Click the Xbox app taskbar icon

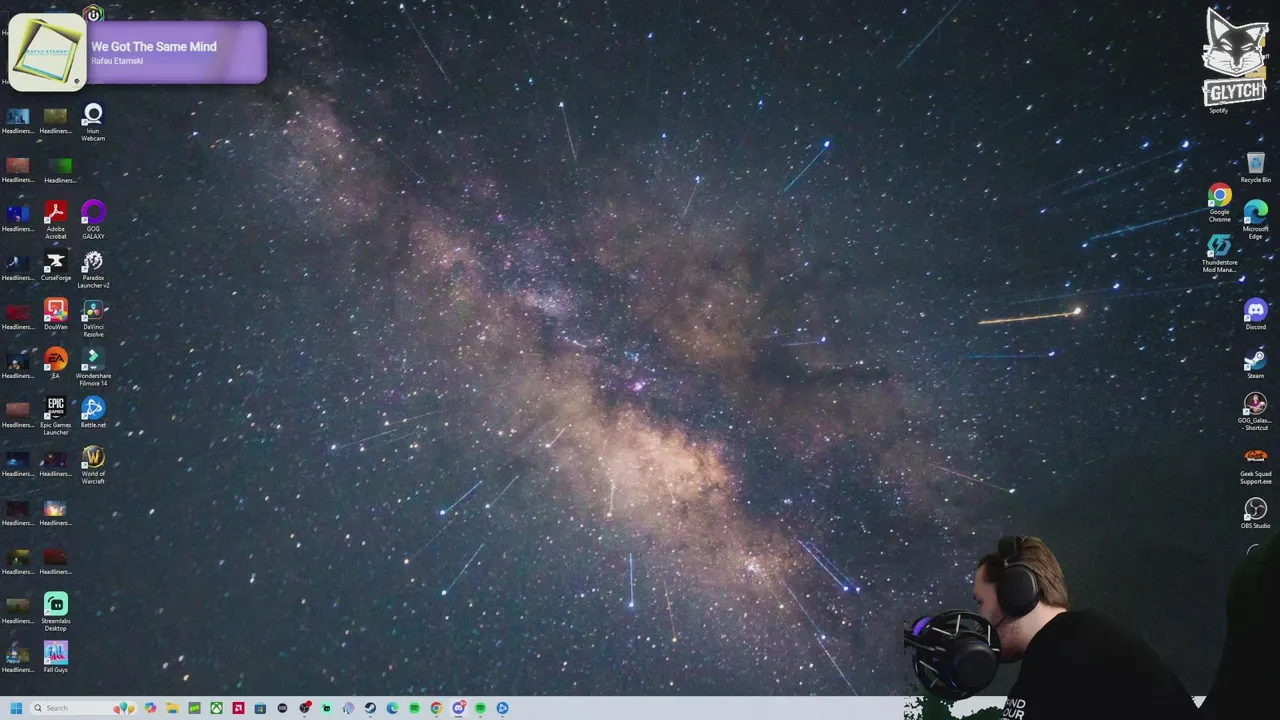tap(216, 708)
